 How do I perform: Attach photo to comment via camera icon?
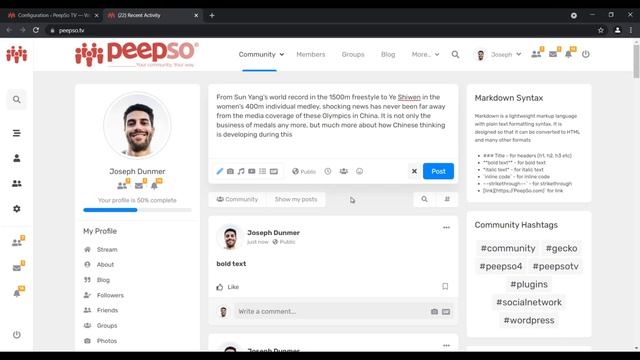pos(434,312)
